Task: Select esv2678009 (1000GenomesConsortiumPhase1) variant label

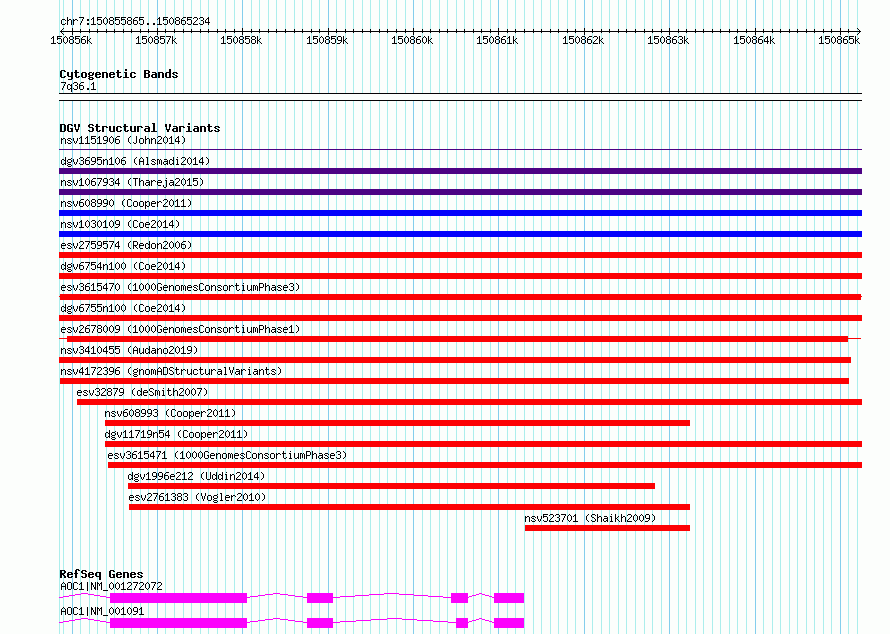Action: point(180,329)
